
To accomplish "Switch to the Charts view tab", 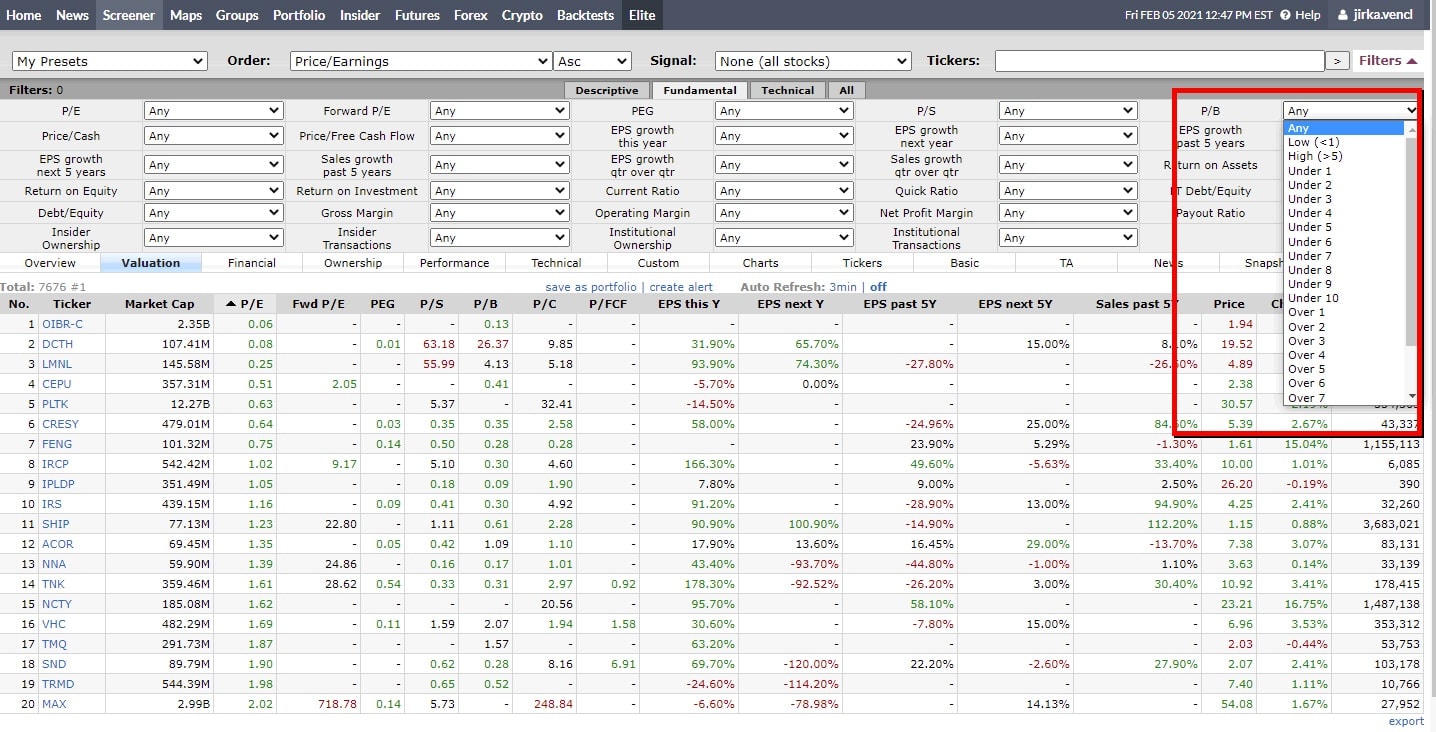I will pyautogui.click(x=760, y=263).
